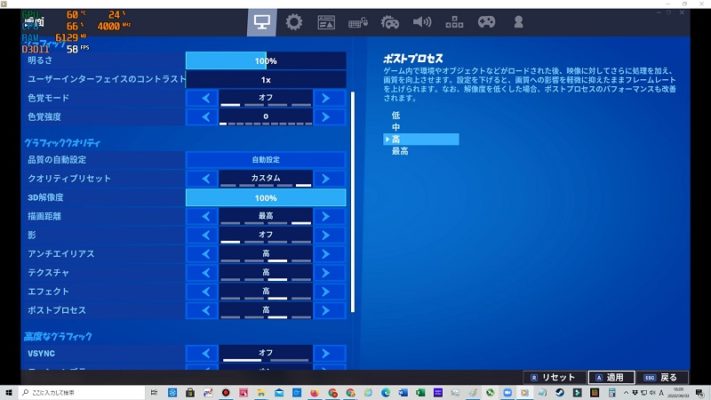Toggle 色覚モード with its left arrow
The height and width of the screenshot is (400, 711).
(203, 98)
